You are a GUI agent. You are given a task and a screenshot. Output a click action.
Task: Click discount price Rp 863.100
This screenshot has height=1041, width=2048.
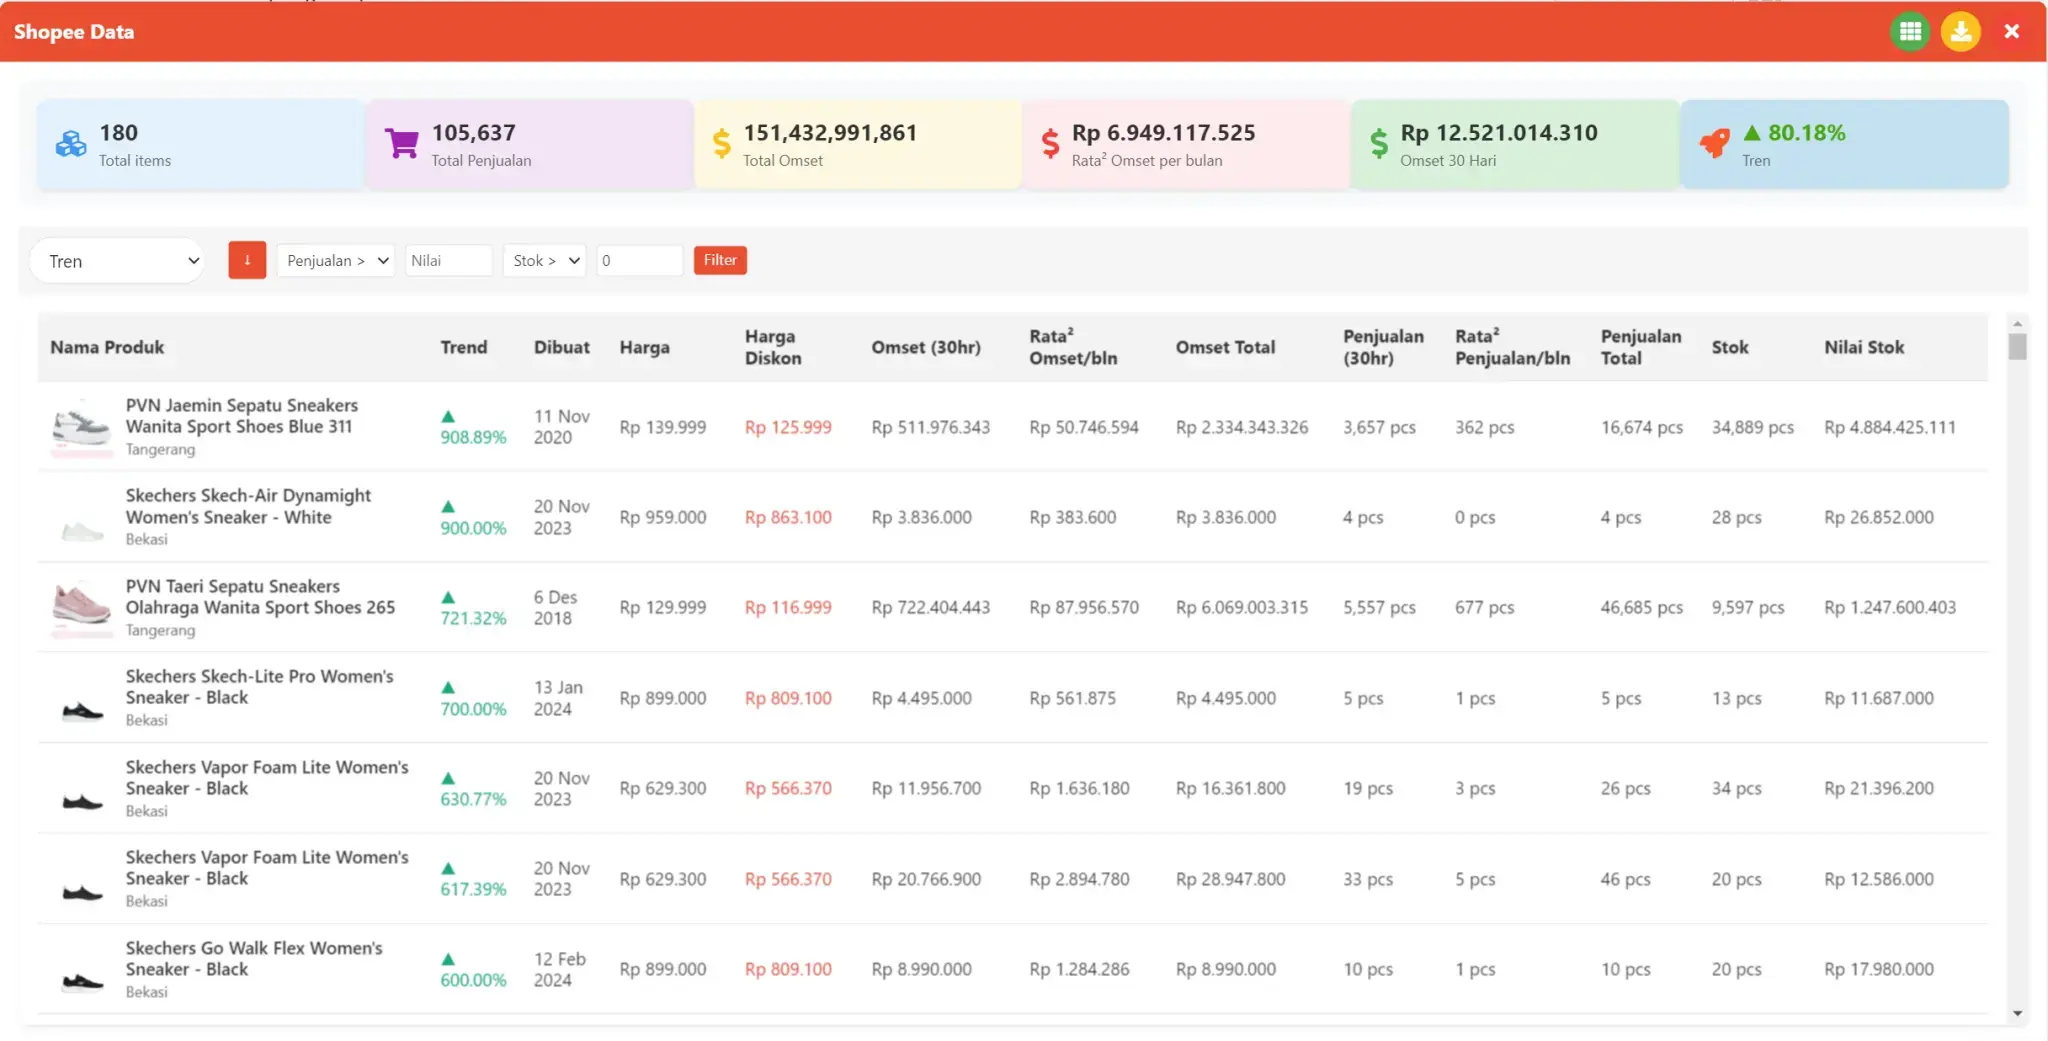[x=788, y=517]
